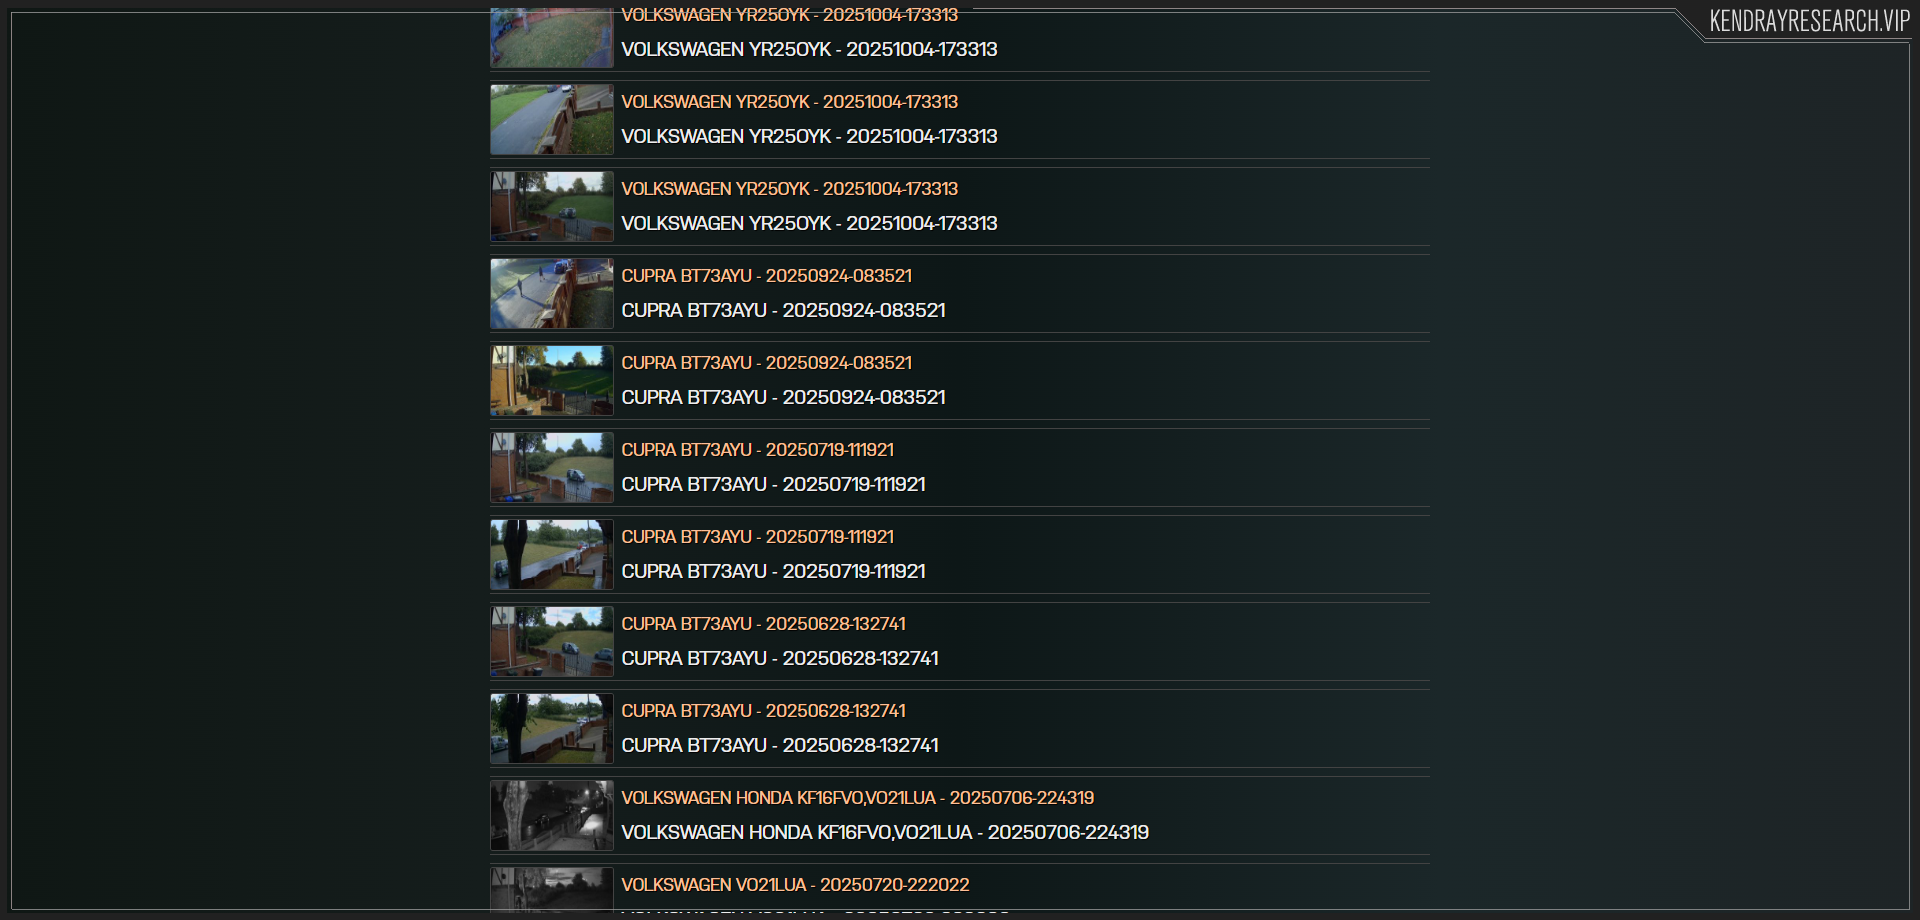Open YR250YK thumbnail showing garden gate and parked car
This screenshot has width=1920, height=920.
pyautogui.click(x=552, y=207)
